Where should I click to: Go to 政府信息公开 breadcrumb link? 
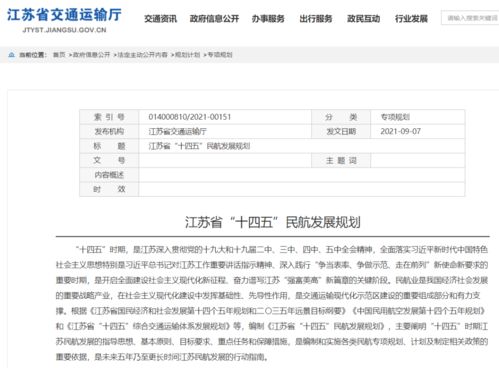(91, 55)
